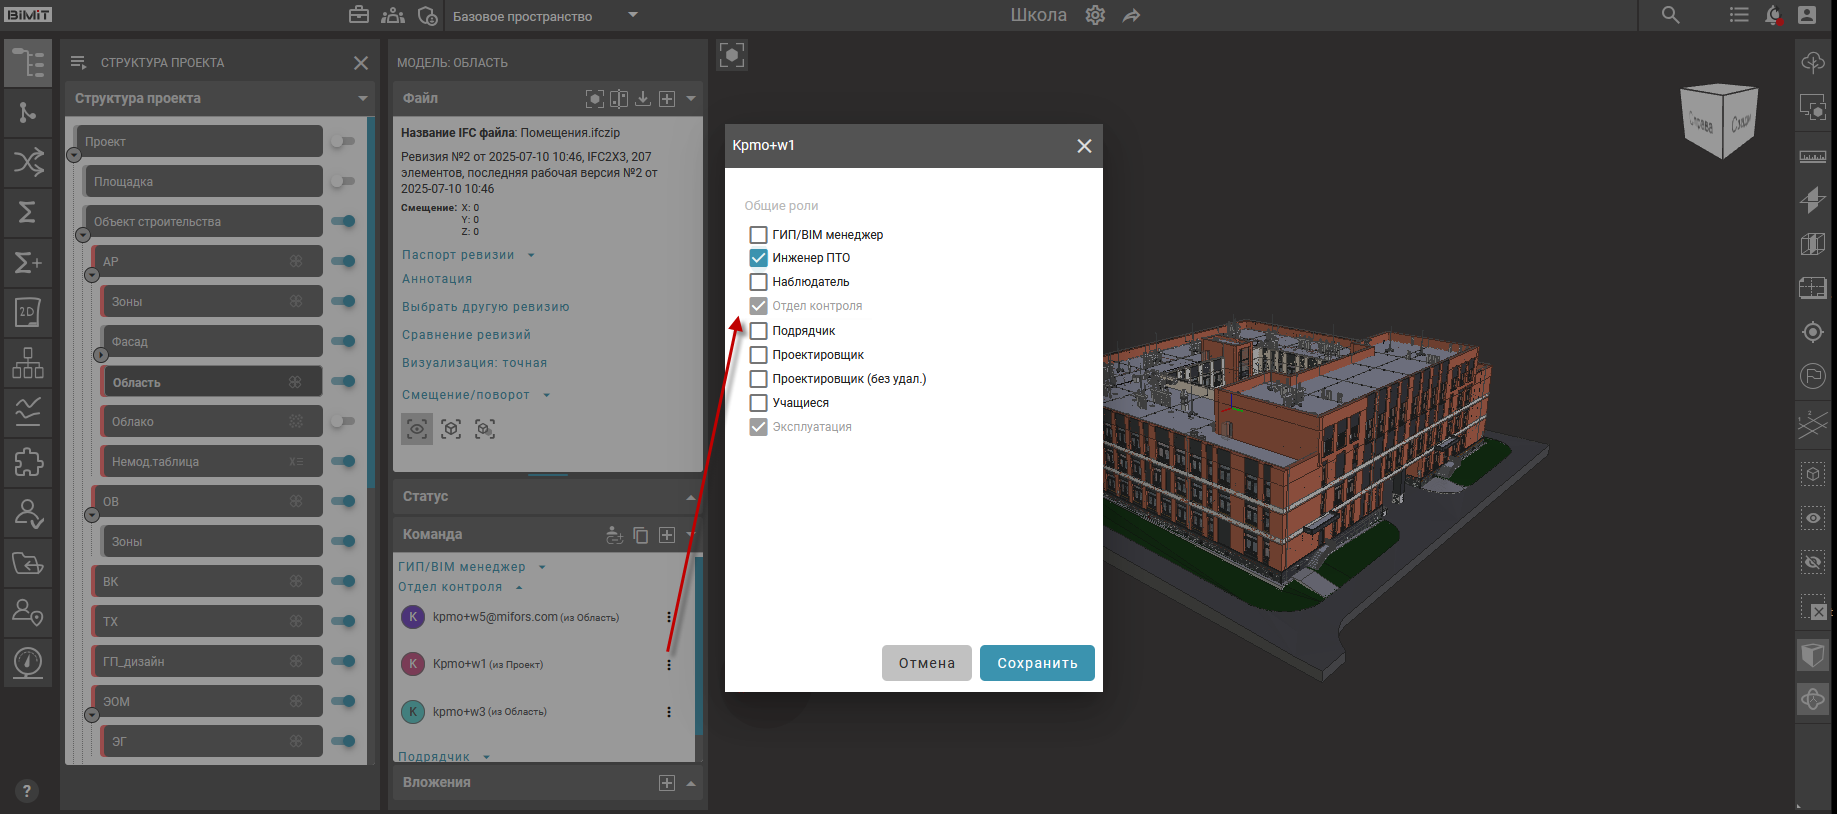Viewport: 1837px width, 814px height.
Task: Collapse the Статус panel
Action: [x=690, y=497]
